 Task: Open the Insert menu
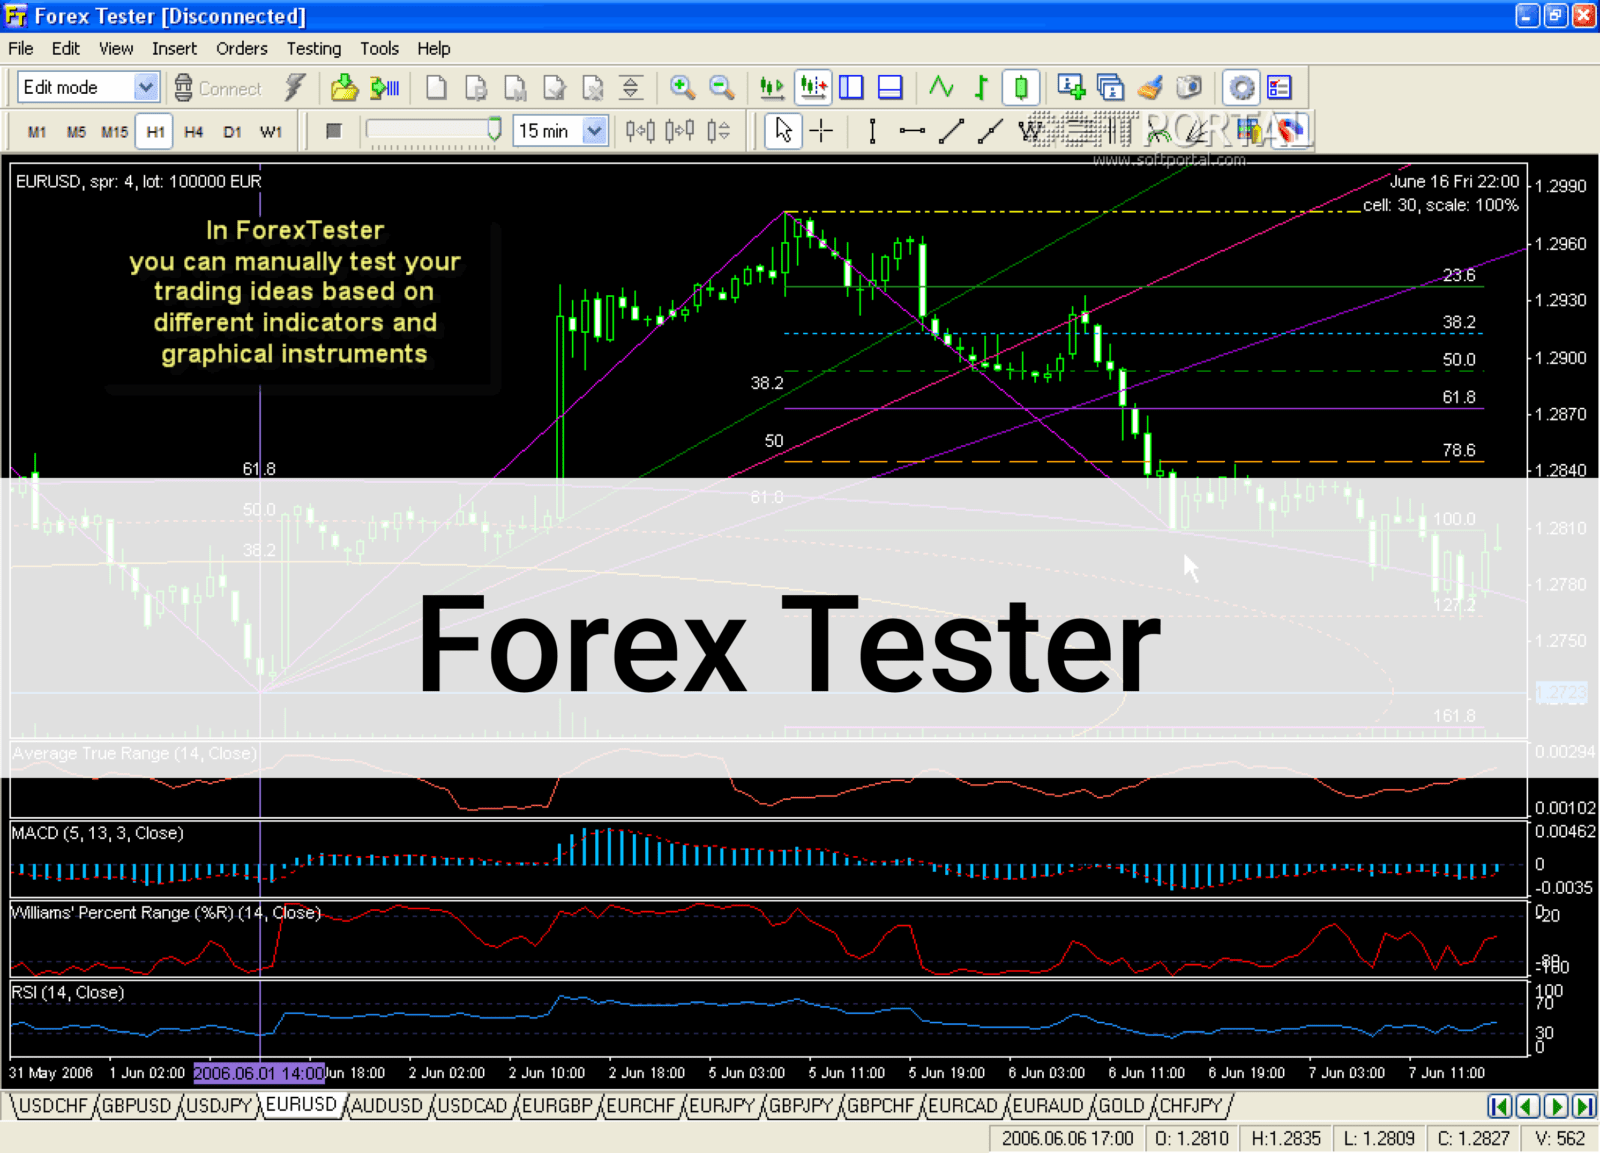point(174,48)
